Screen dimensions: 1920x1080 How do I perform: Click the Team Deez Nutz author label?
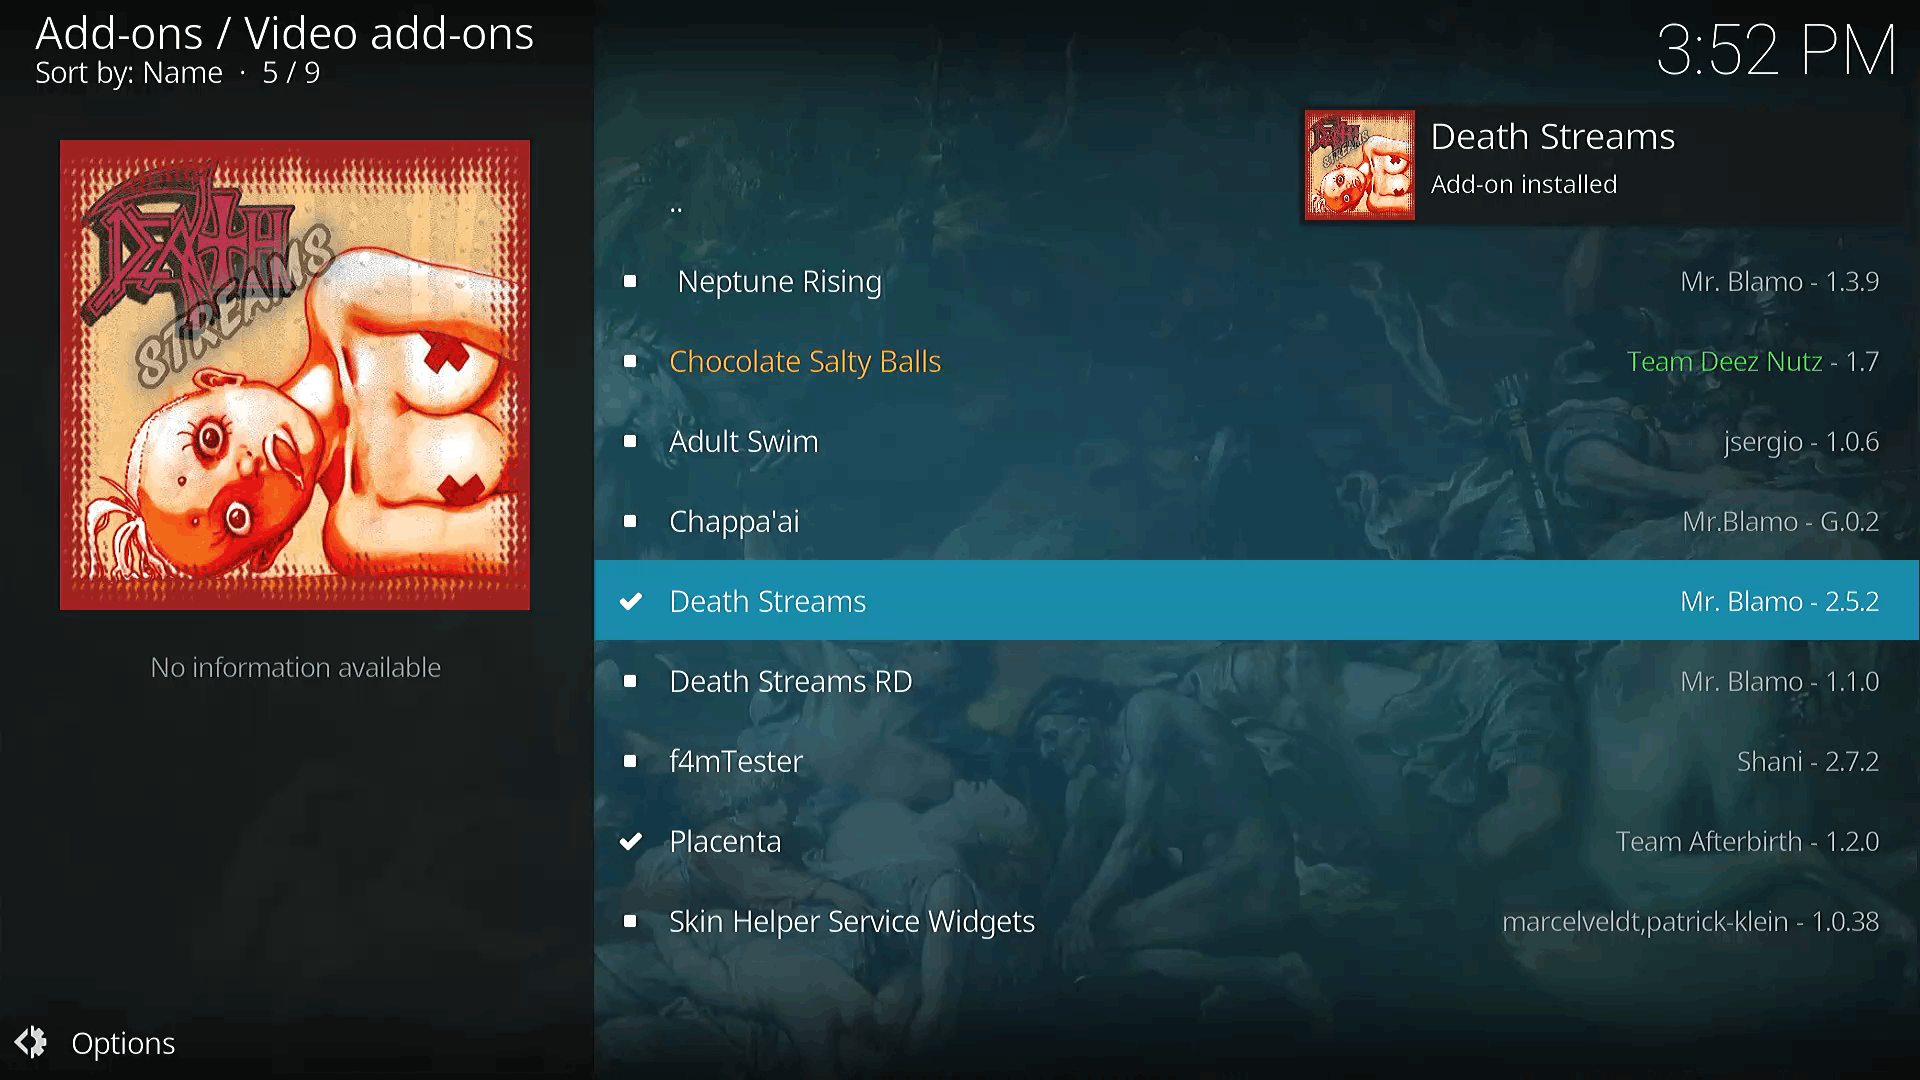click(x=1724, y=361)
